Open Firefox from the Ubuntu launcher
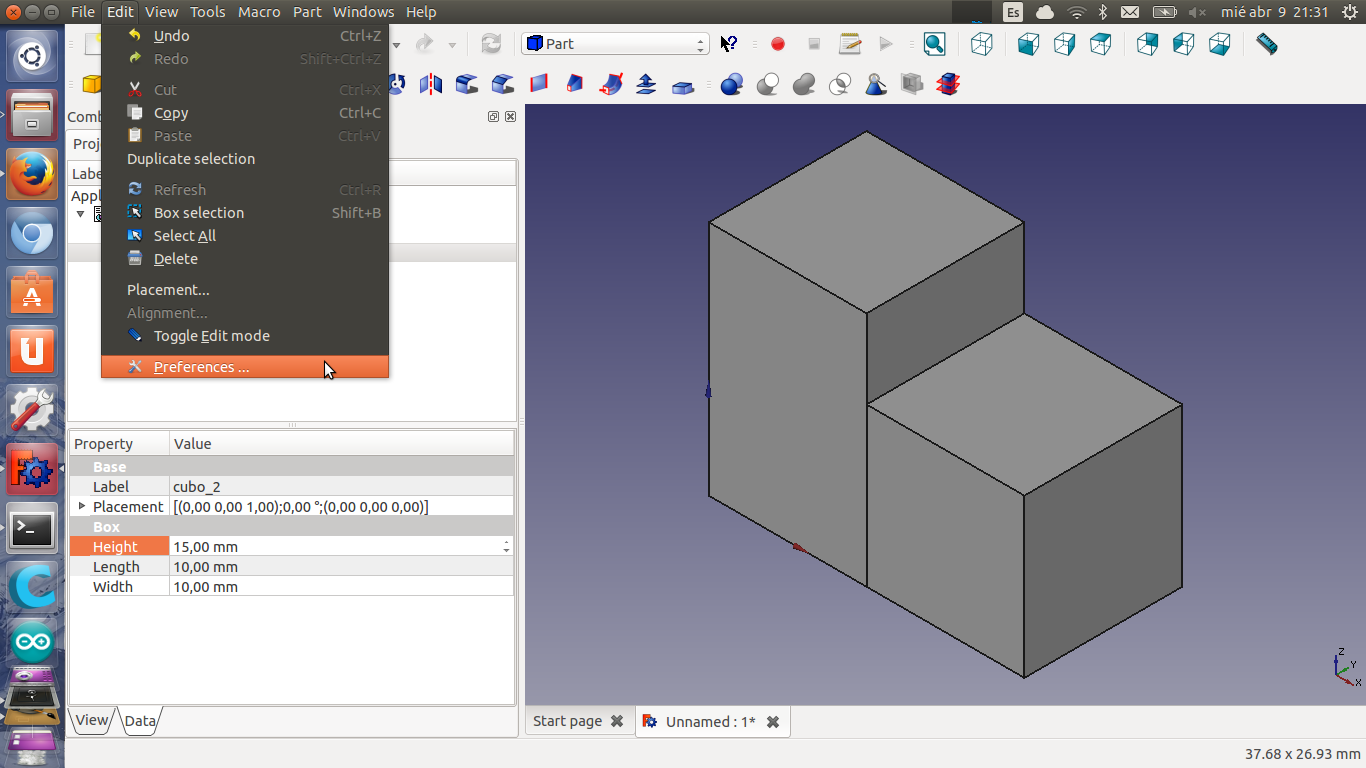 pos(32,175)
